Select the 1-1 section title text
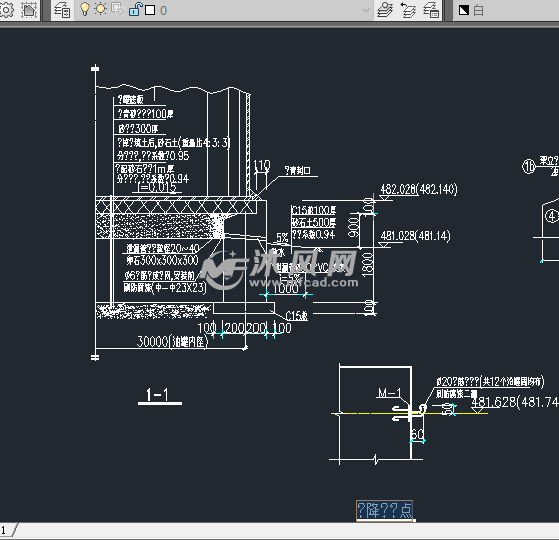 click(157, 395)
